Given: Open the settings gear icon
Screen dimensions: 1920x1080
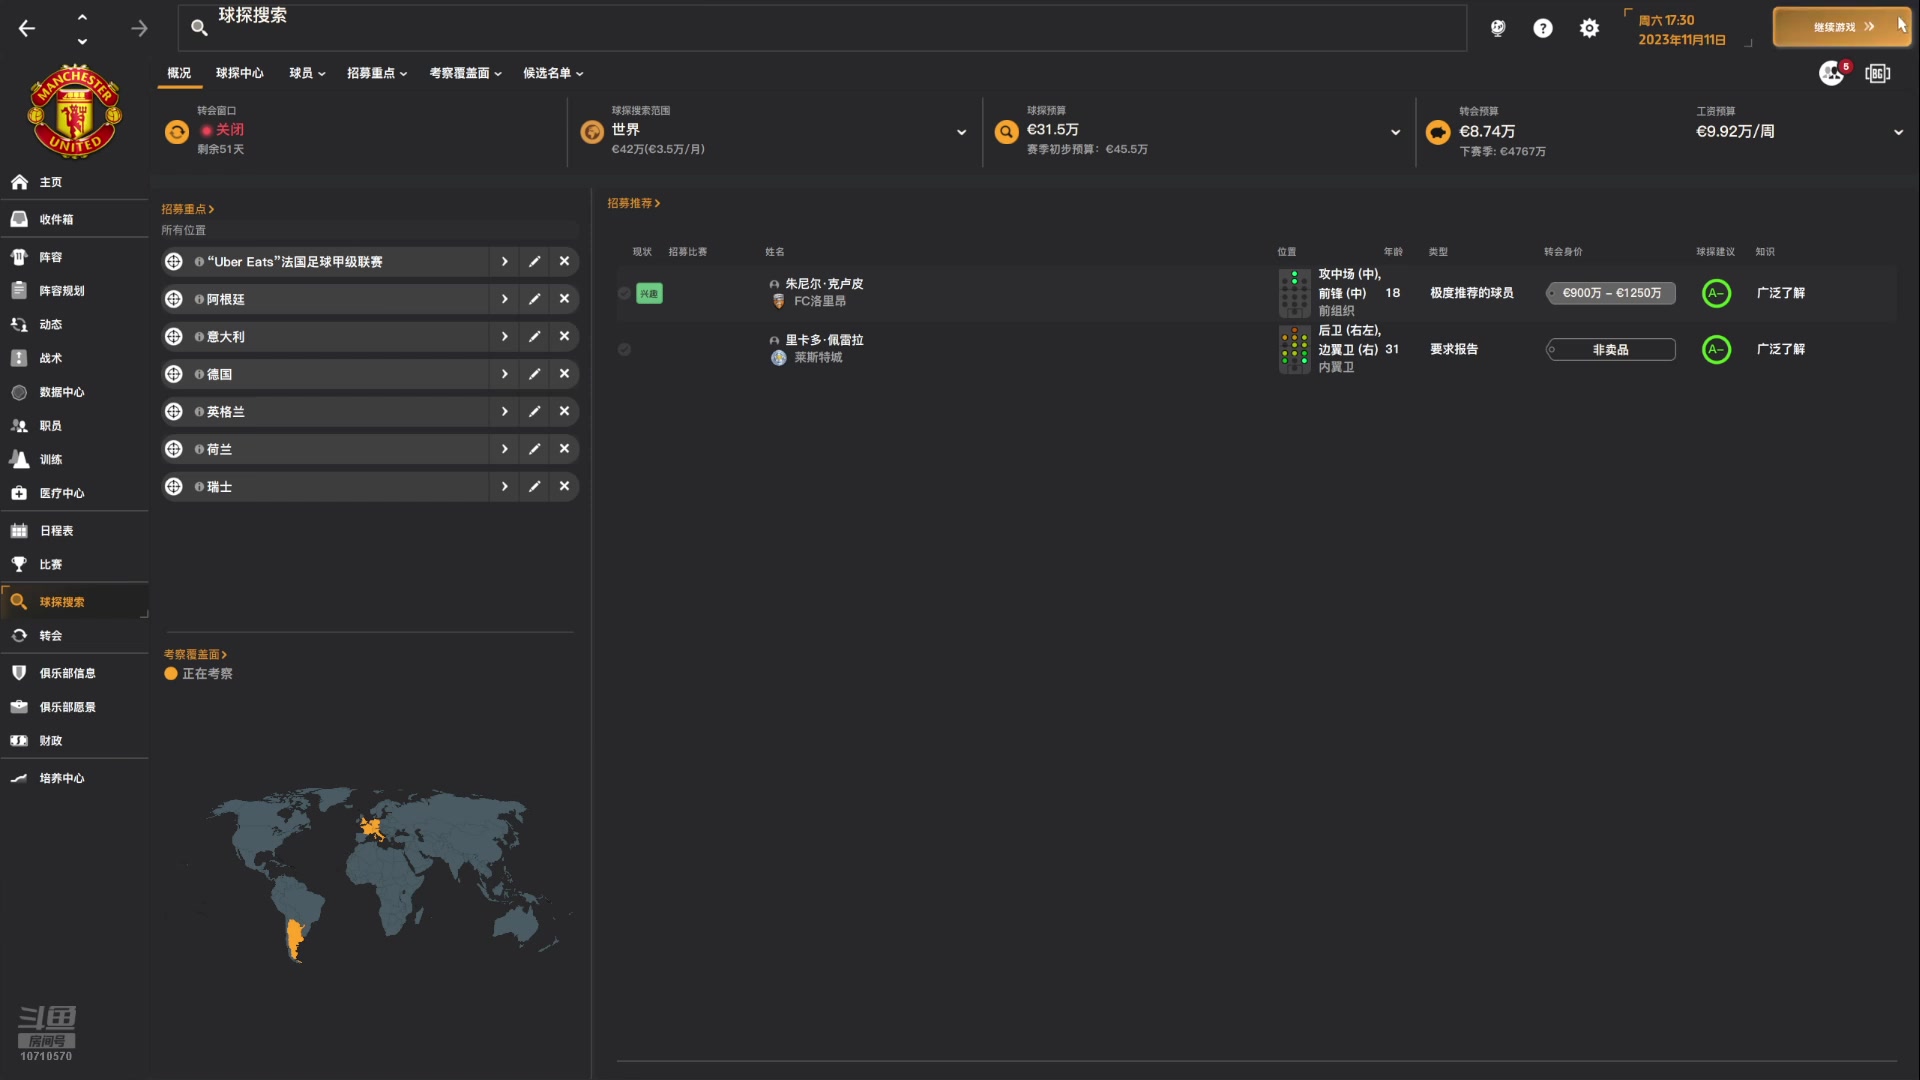Looking at the screenshot, I should tap(1589, 28).
